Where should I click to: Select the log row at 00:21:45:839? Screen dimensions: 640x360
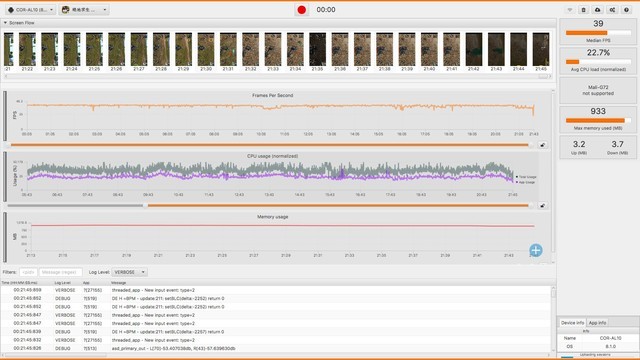[276, 332]
